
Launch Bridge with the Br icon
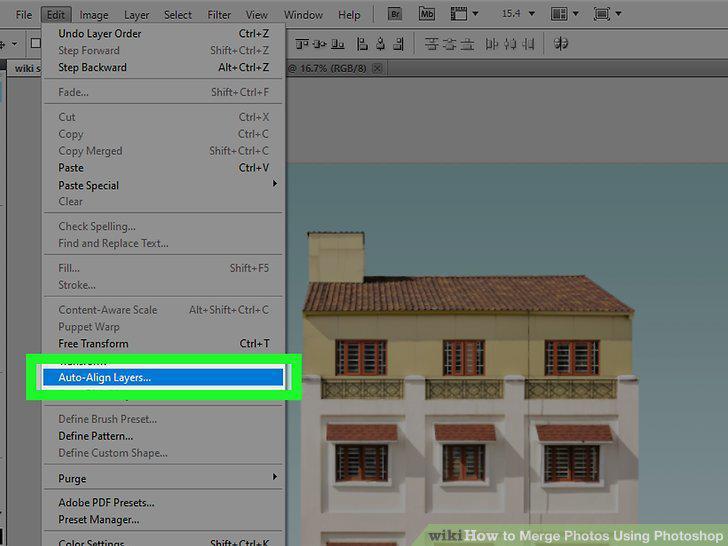(x=395, y=14)
